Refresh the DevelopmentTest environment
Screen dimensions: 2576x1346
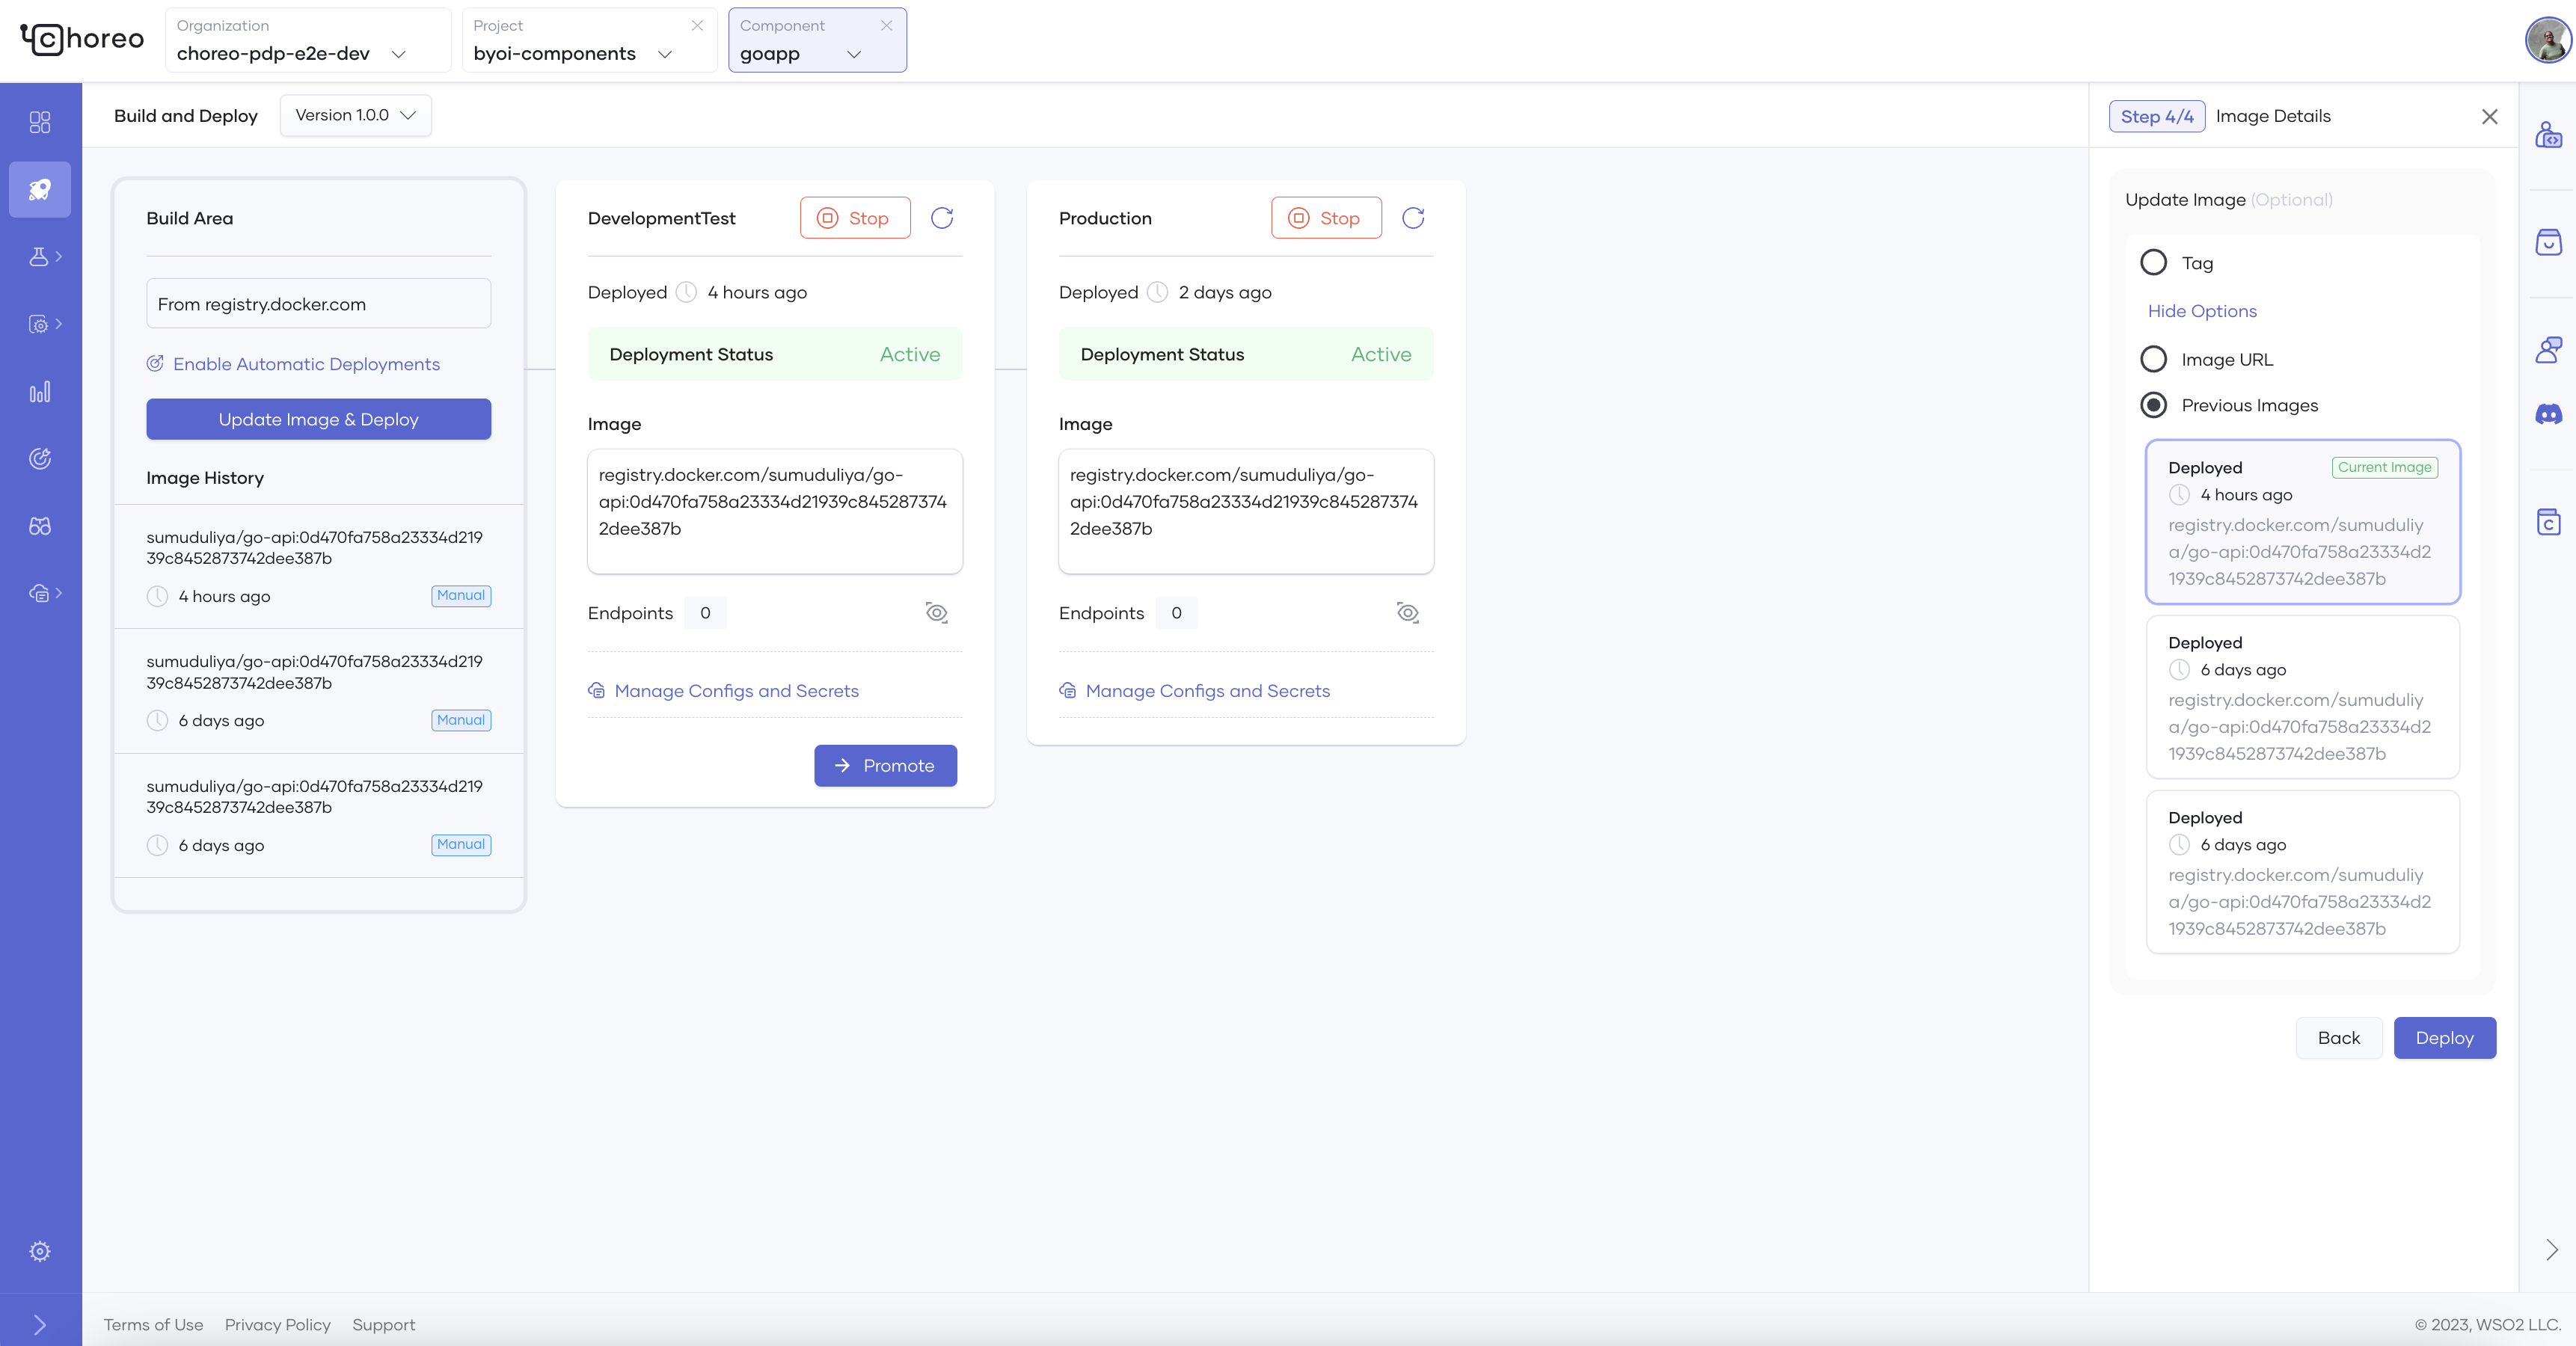point(942,218)
